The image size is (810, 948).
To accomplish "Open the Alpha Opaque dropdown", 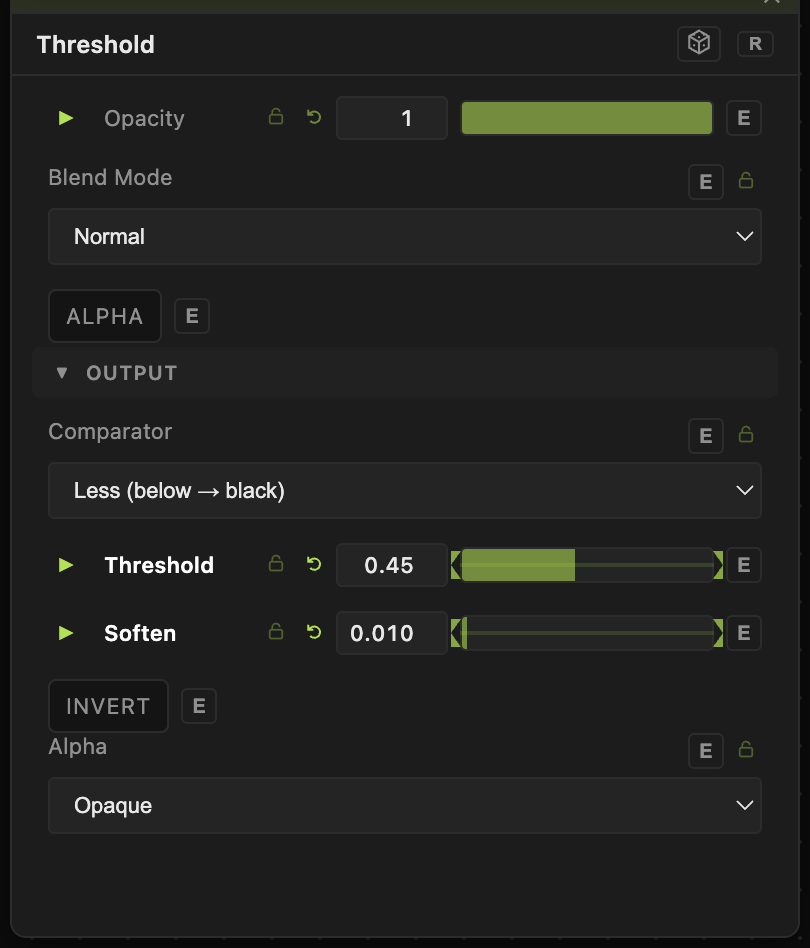I will point(405,805).
